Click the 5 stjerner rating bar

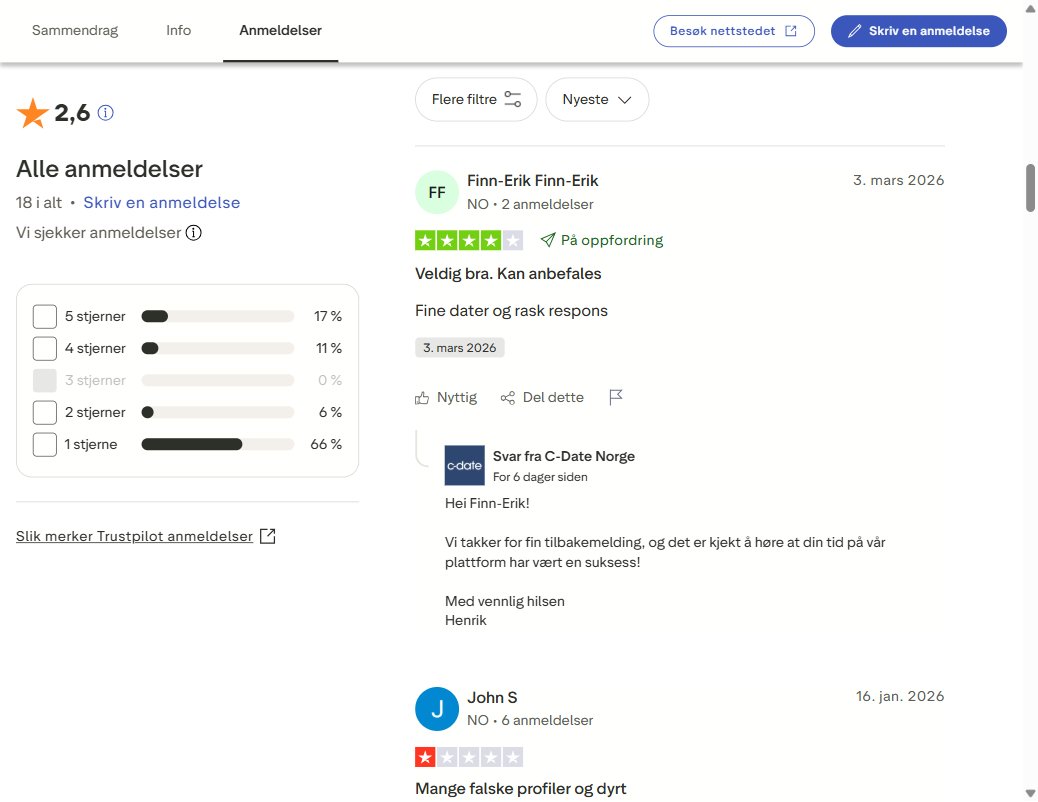pyautogui.click(x=218, y=317)
